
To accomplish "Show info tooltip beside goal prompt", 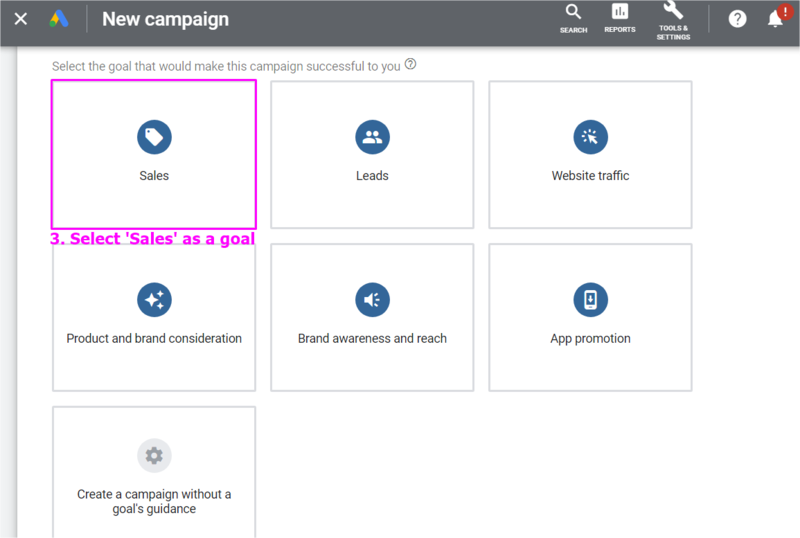I will [x=410, y=65].
